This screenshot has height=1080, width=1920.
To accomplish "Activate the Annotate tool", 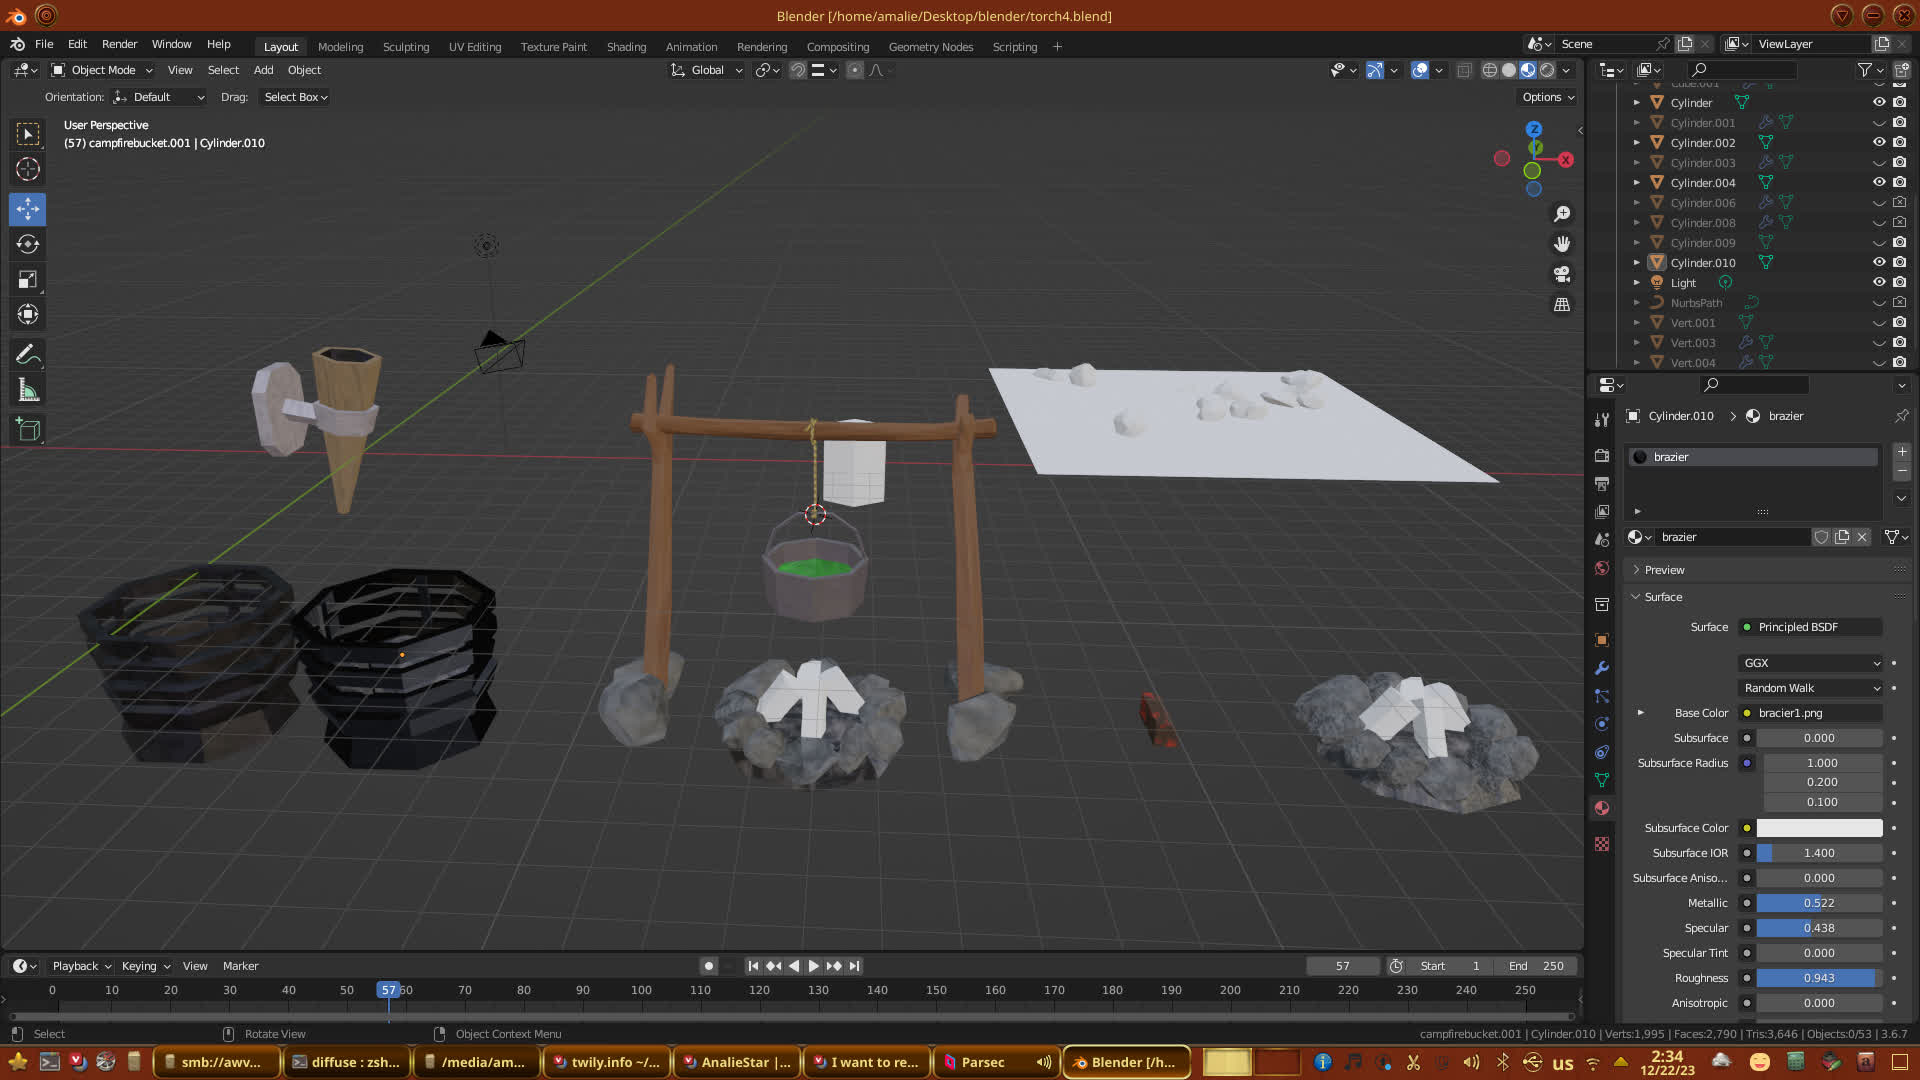I will (x=28, y=355).
